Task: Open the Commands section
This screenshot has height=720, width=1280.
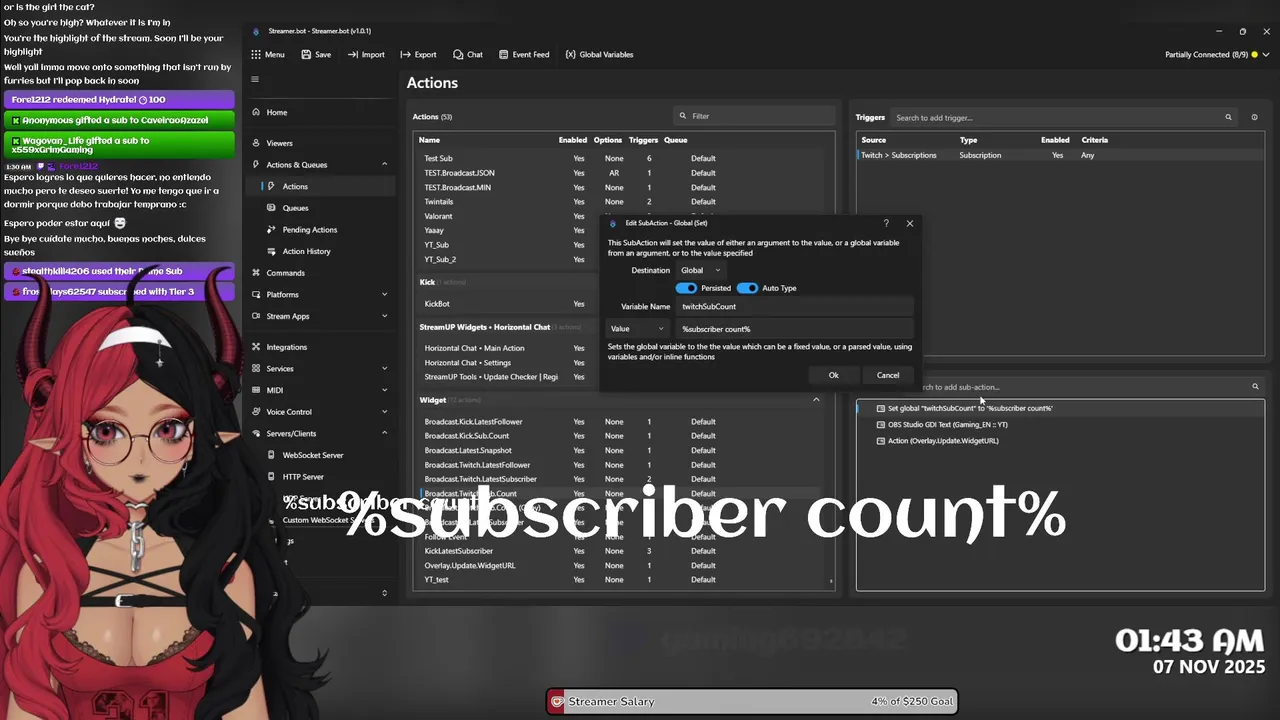Action: click(x=285, y=273)
